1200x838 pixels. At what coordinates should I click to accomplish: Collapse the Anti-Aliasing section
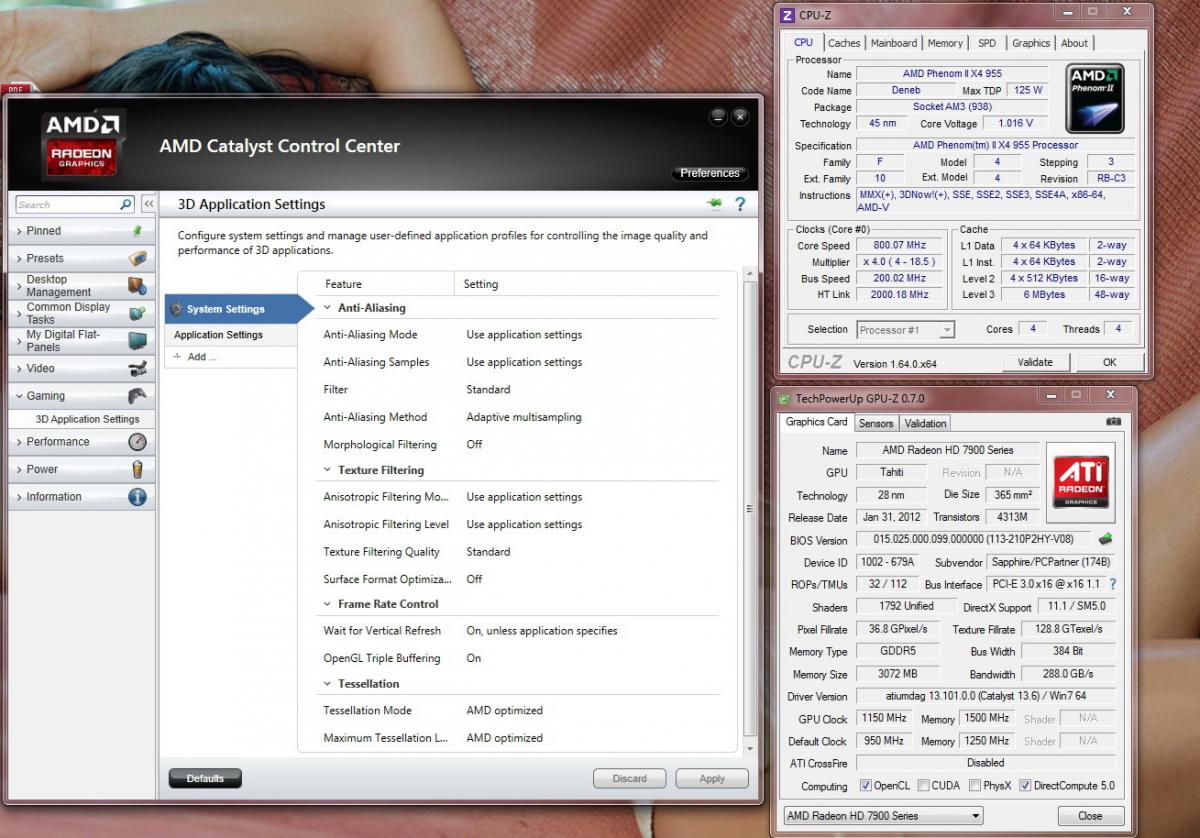(x=327, y=308)
